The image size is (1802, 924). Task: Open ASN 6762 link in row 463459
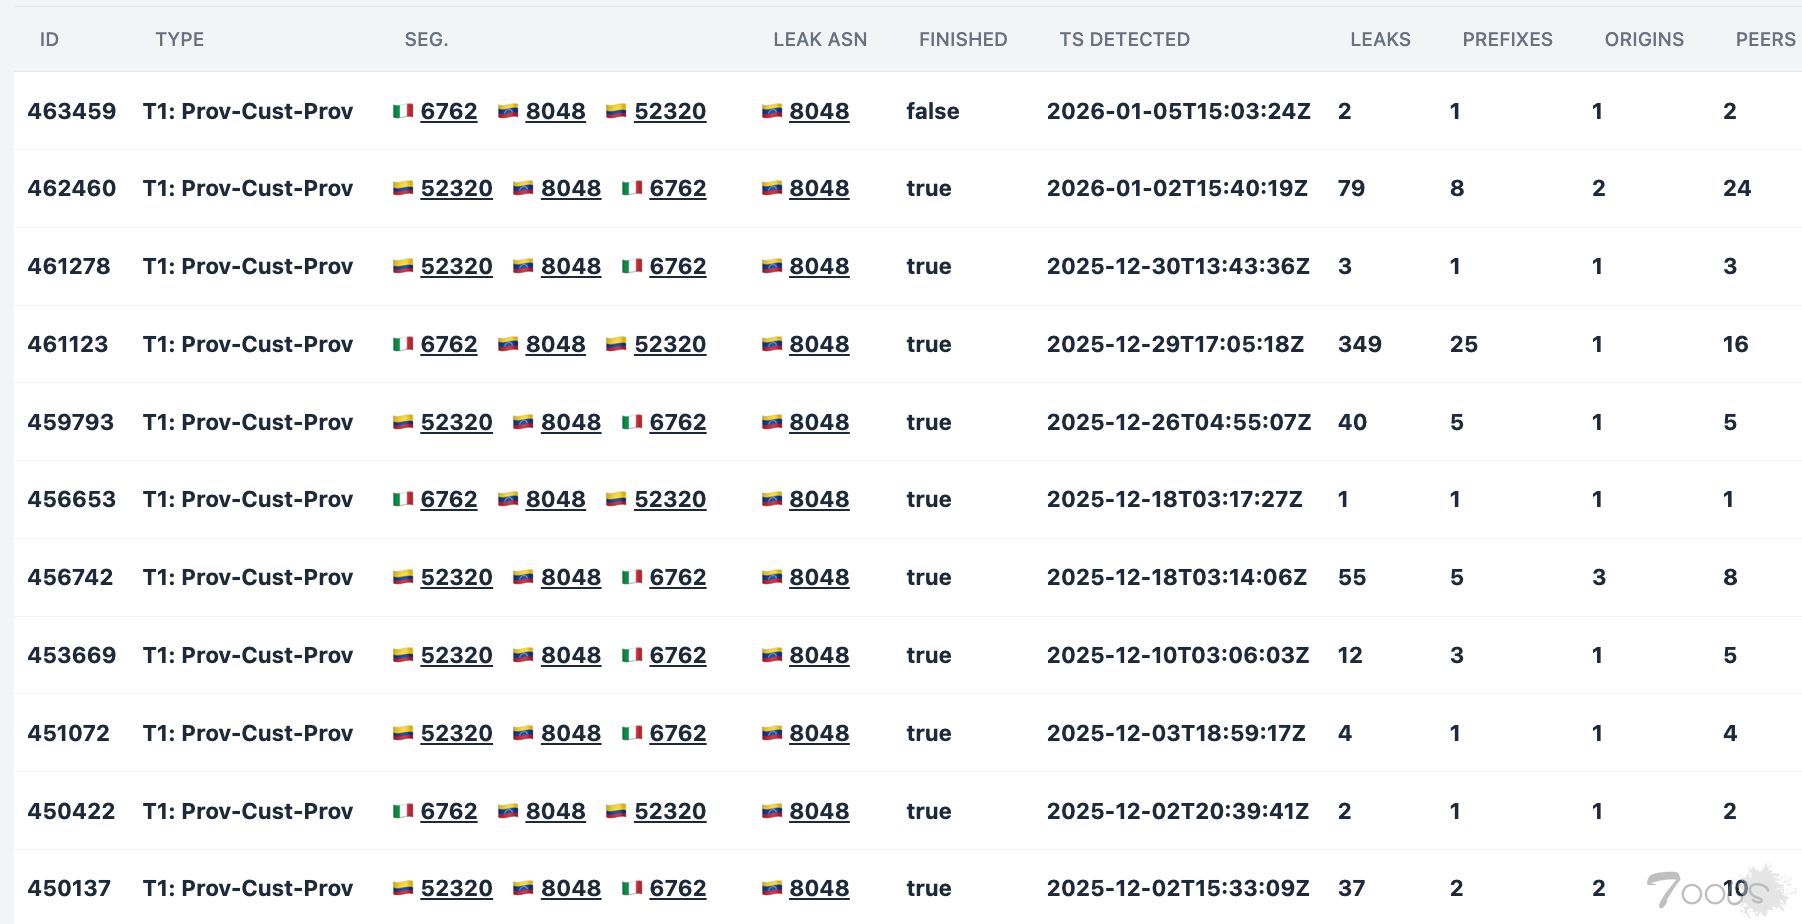(449, 111)
